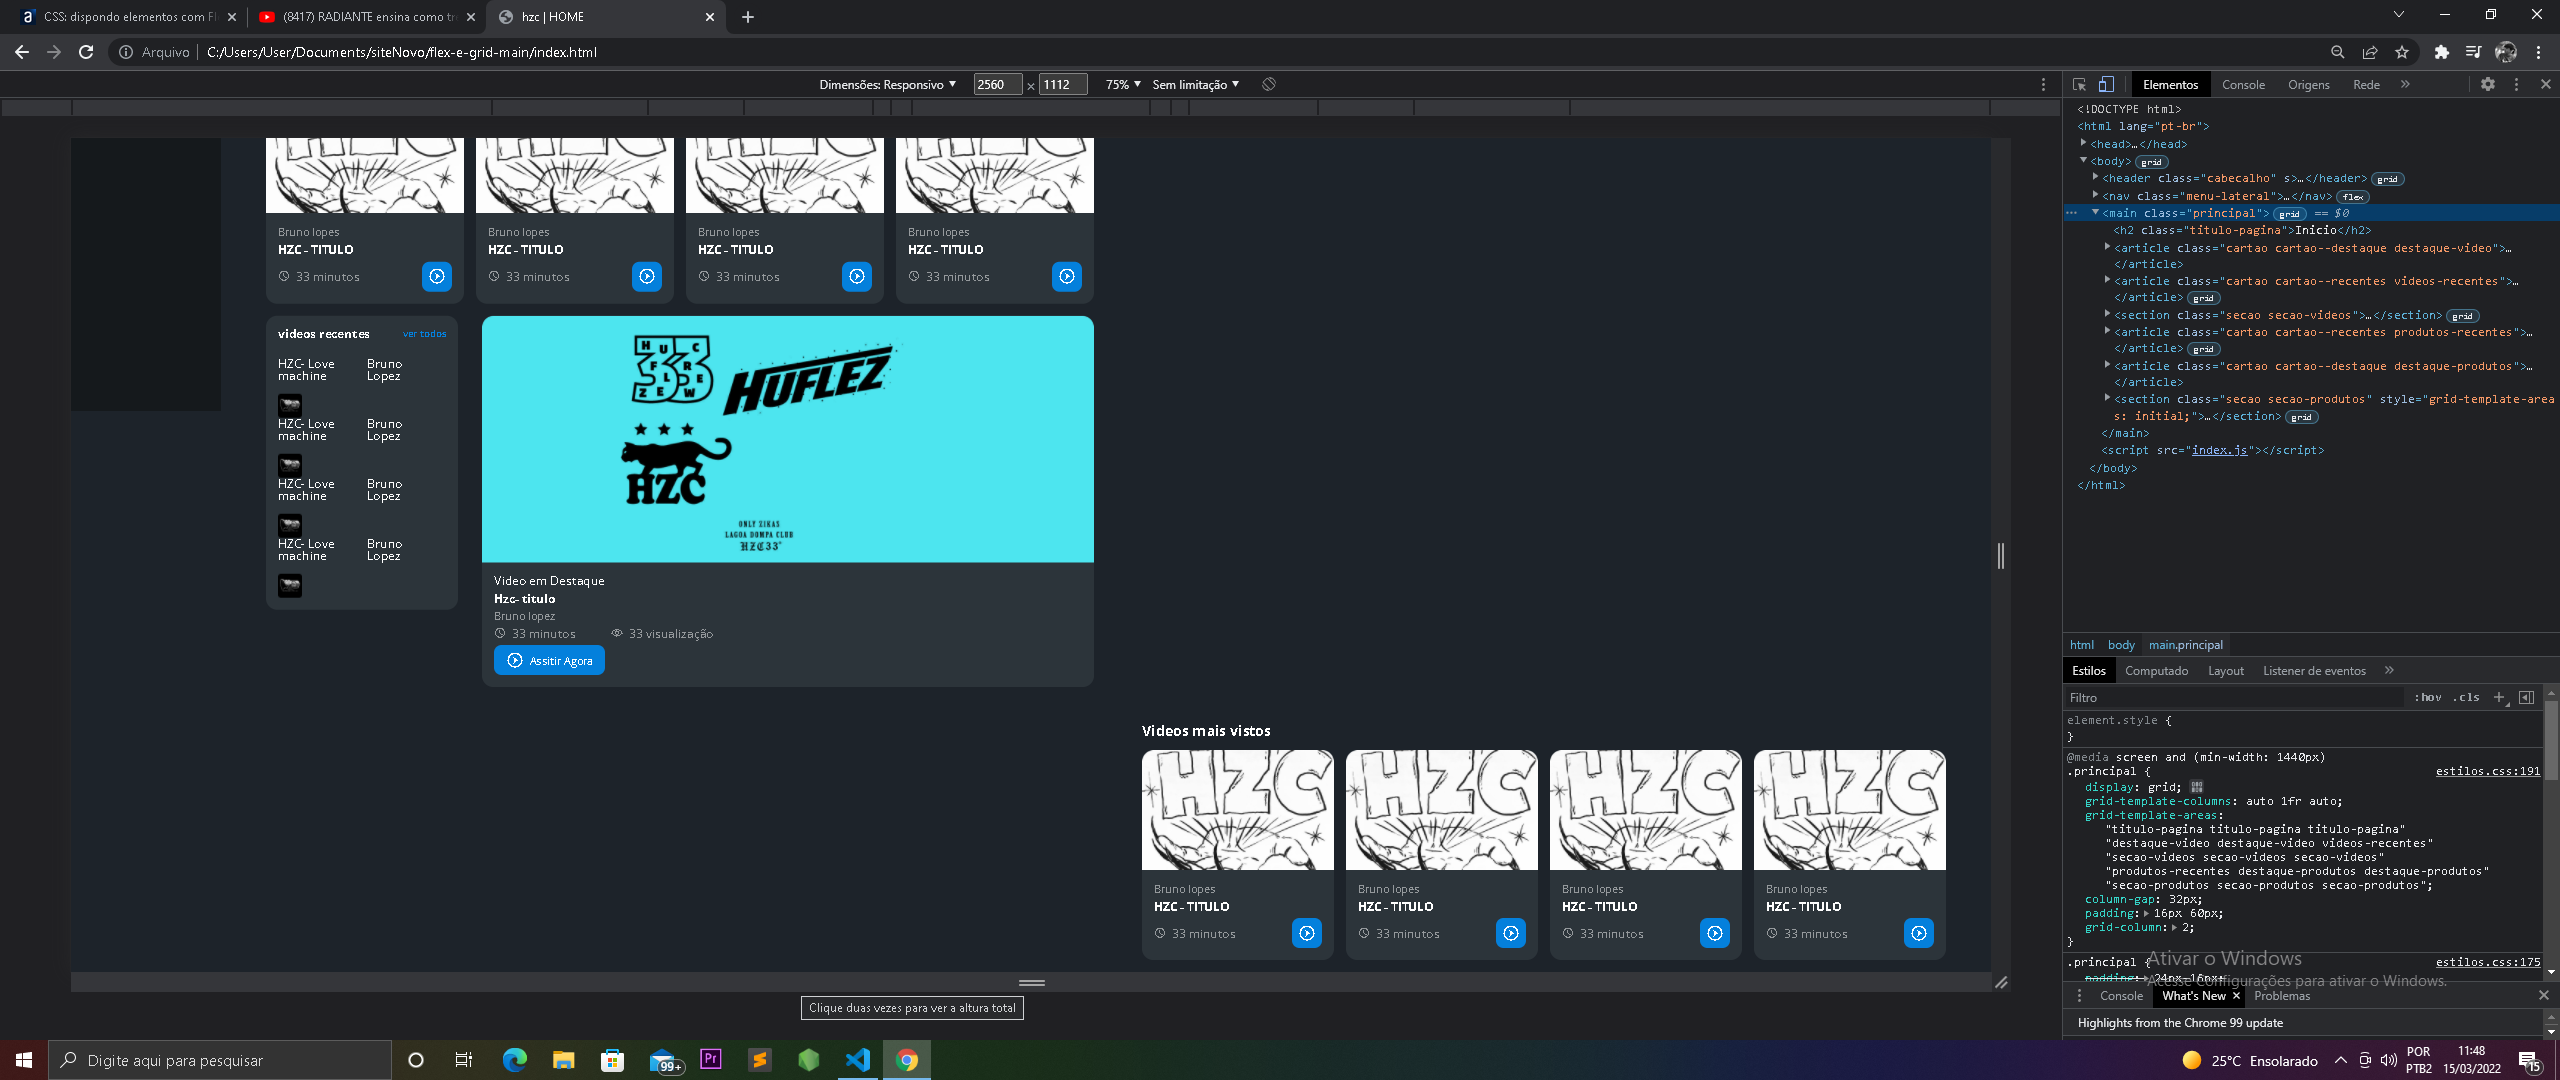Switch drawer to Problemas tab

point(2282,996)
